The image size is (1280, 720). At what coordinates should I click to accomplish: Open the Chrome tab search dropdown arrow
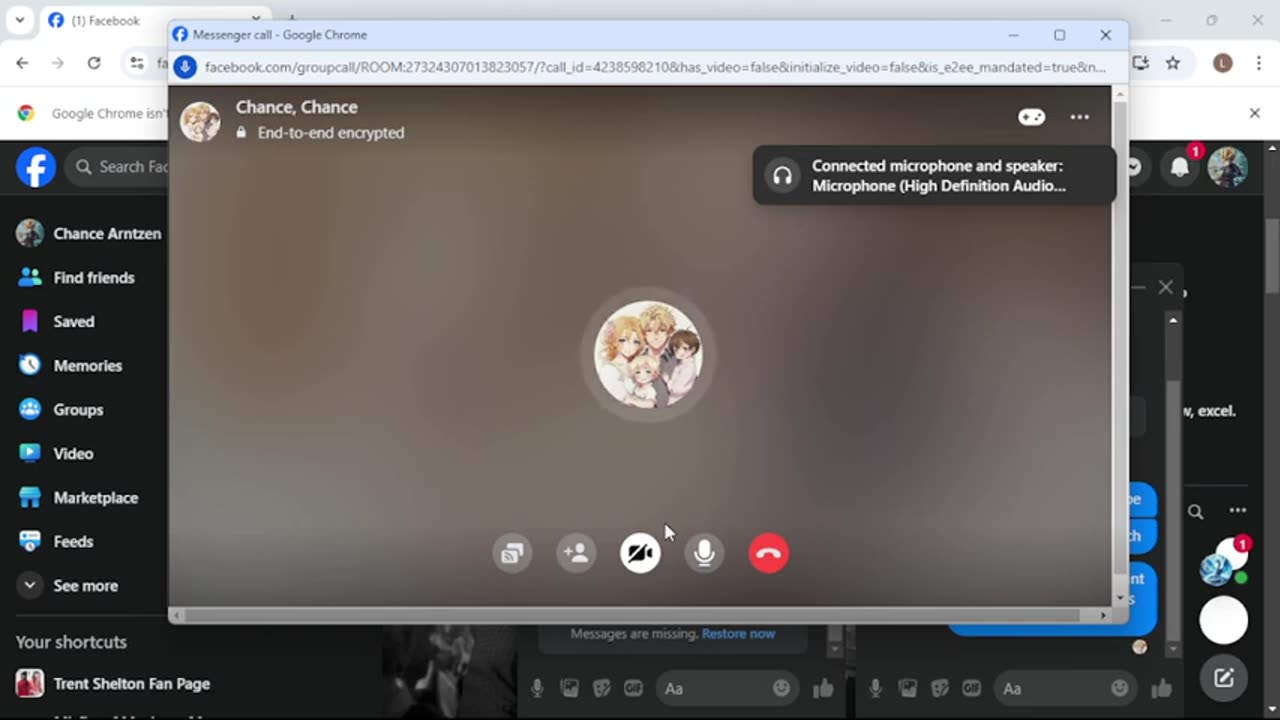(19, 20)
